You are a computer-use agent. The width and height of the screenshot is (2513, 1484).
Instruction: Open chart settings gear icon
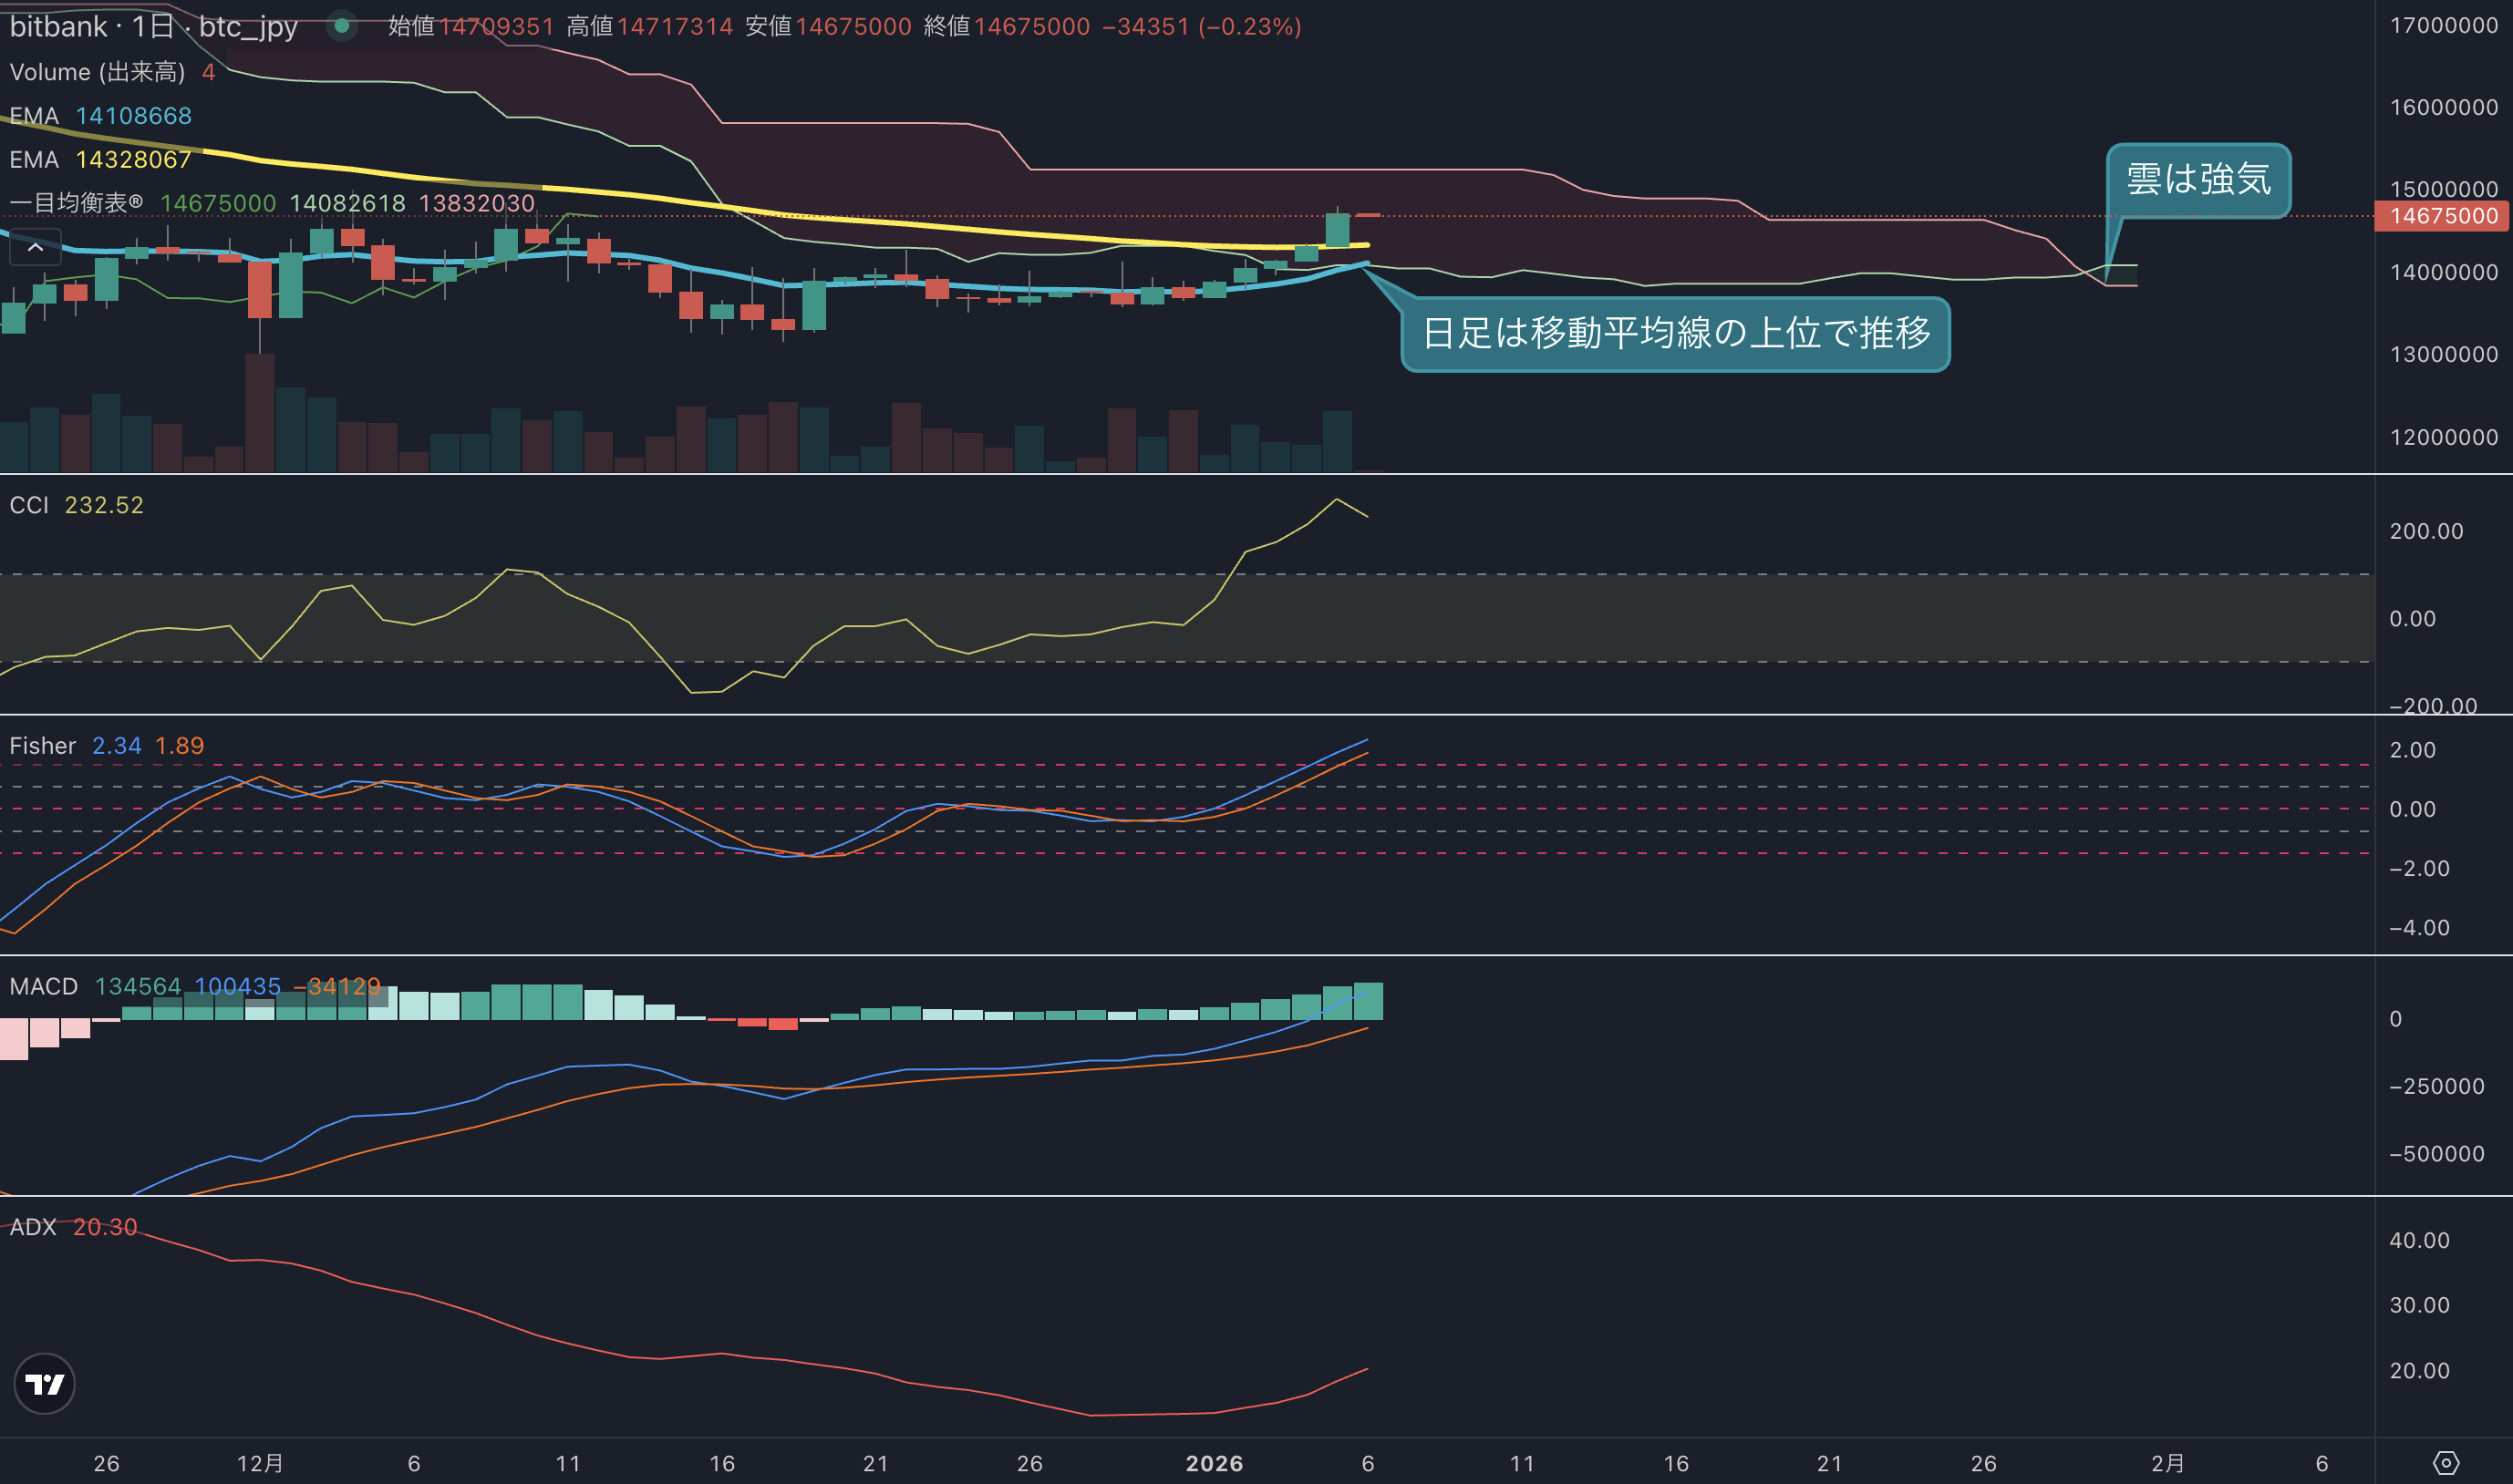click(2445, 1463)
